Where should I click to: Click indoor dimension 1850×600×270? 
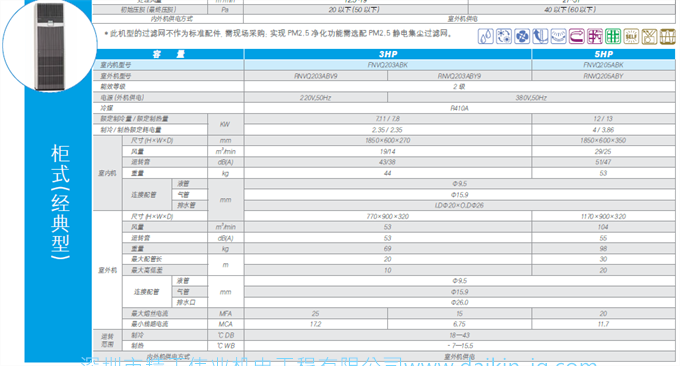(388, 141)
